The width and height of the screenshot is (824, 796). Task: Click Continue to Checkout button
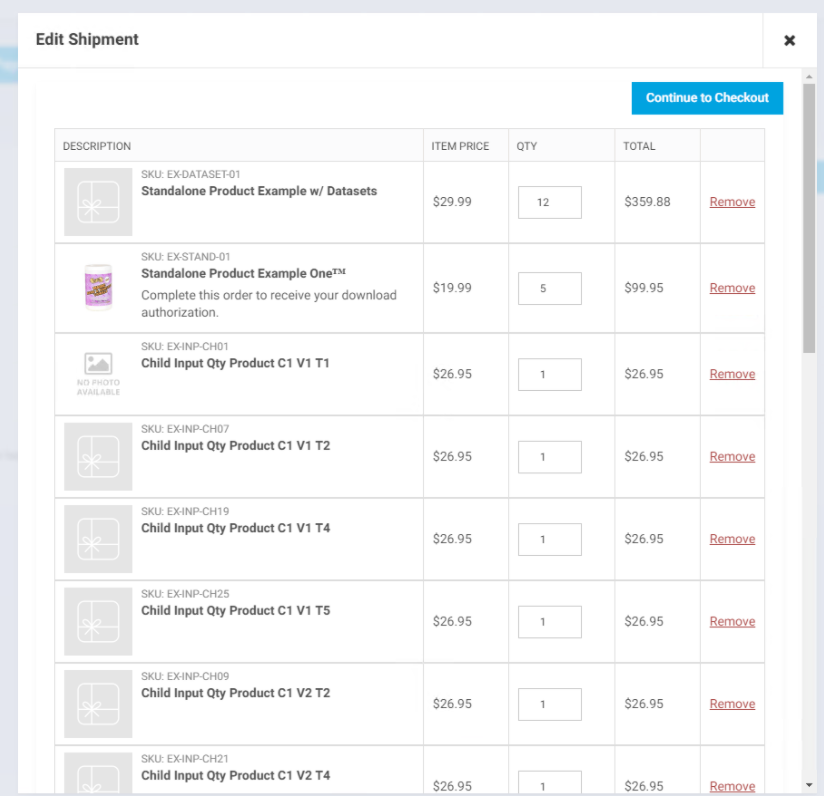pyautogui.click(x=707, y=98)
